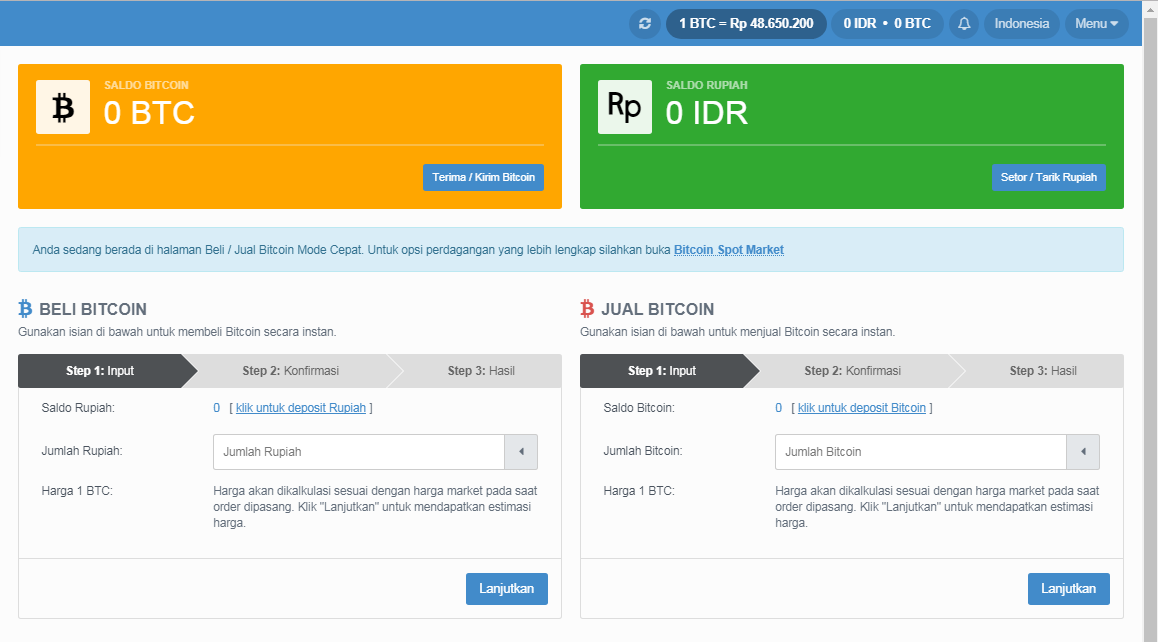Click the 0 IDR balance text in green card

[707, 113]
